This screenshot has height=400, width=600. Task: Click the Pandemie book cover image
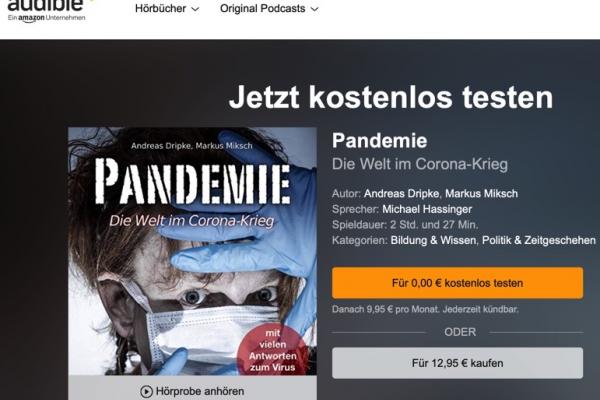(x=192, y=251)
